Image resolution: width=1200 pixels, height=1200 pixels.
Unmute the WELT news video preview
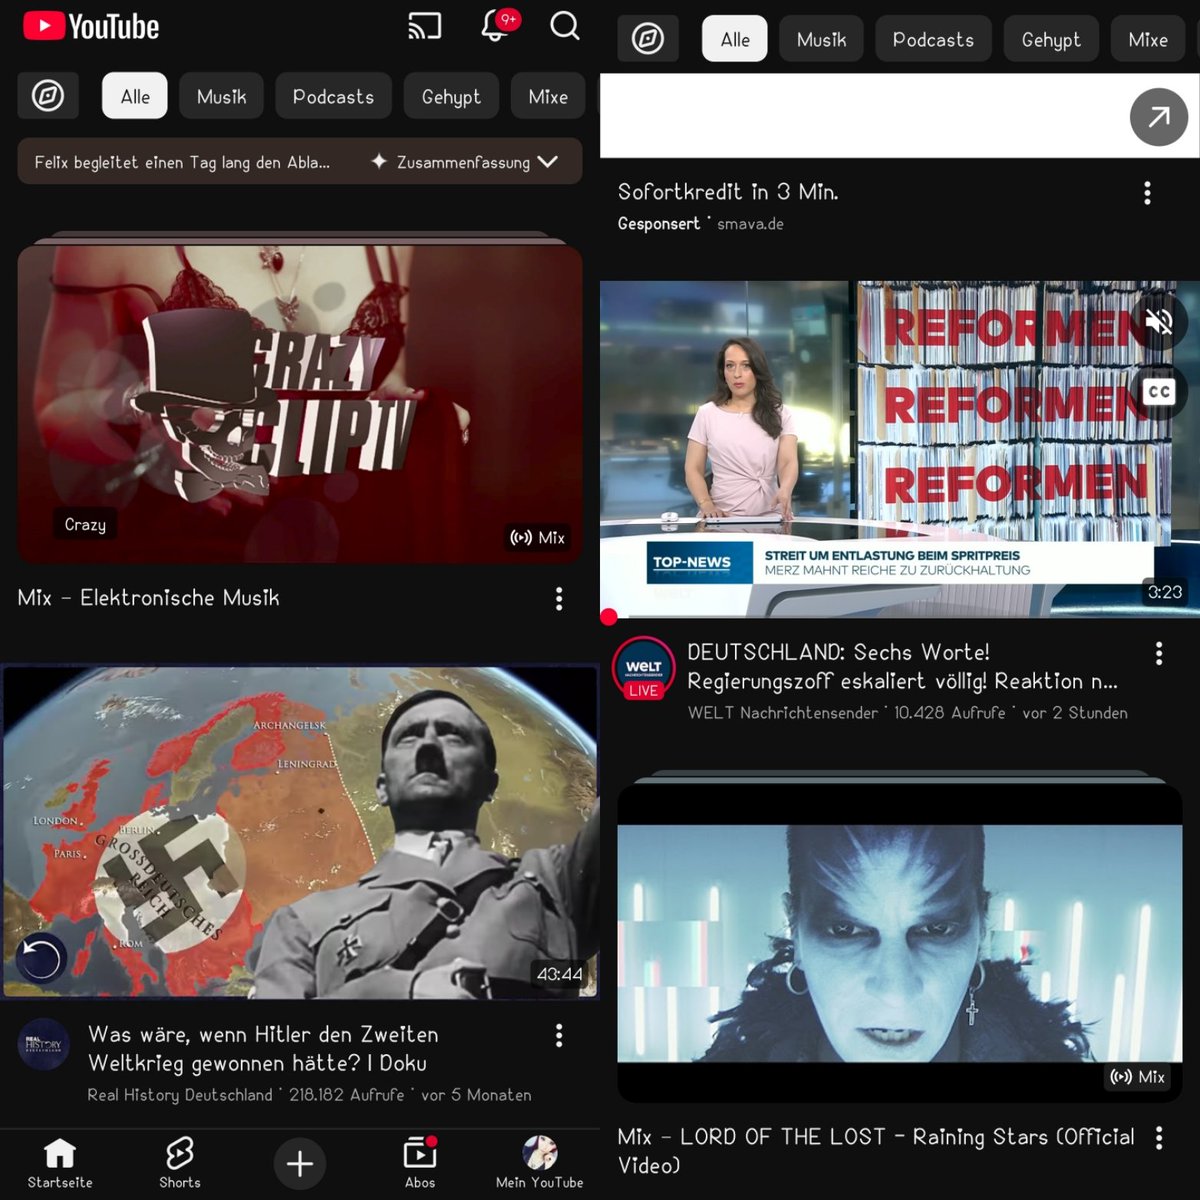pyautogui.click(x=1159, y=322)
